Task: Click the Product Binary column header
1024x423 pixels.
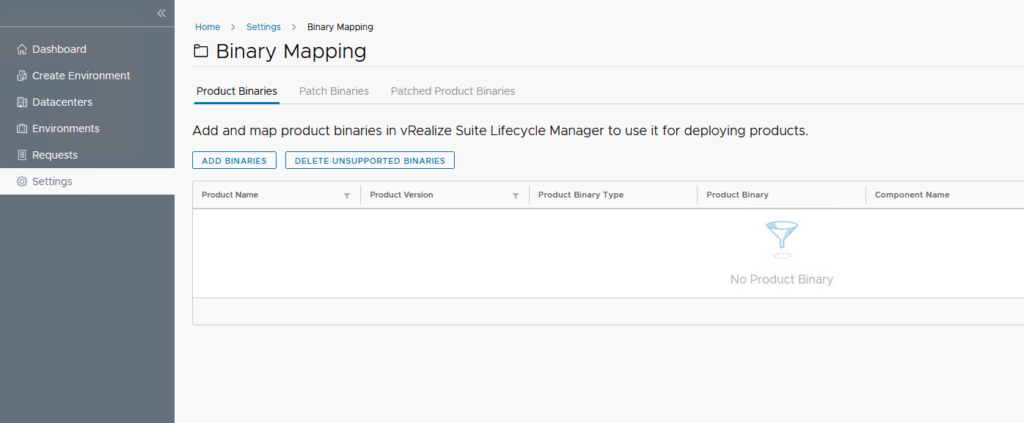Action: tap(737, 195)
